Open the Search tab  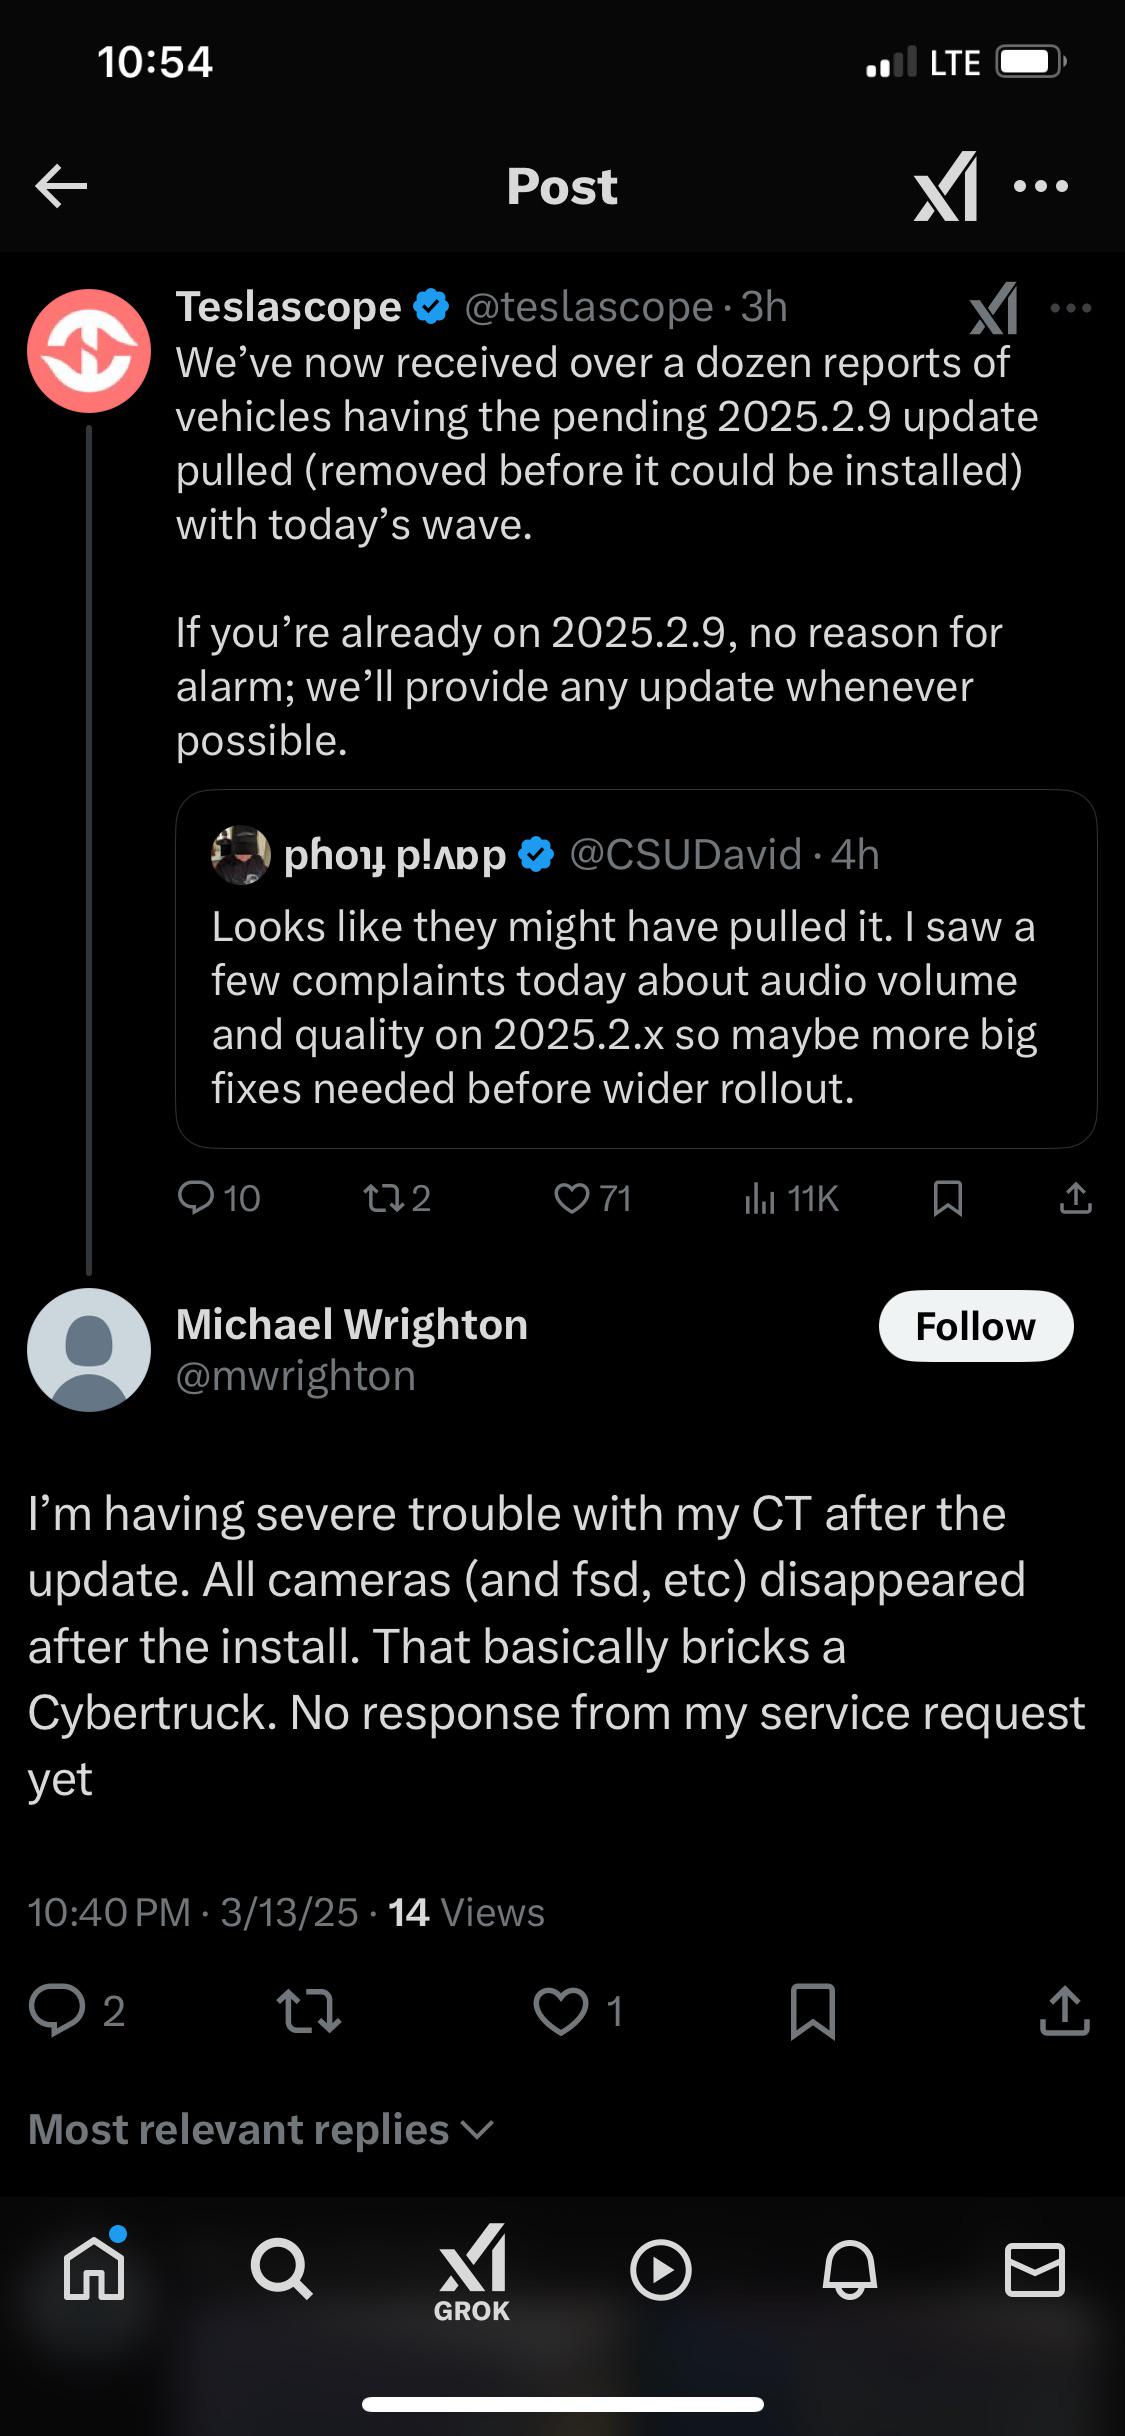[281, 2268]
